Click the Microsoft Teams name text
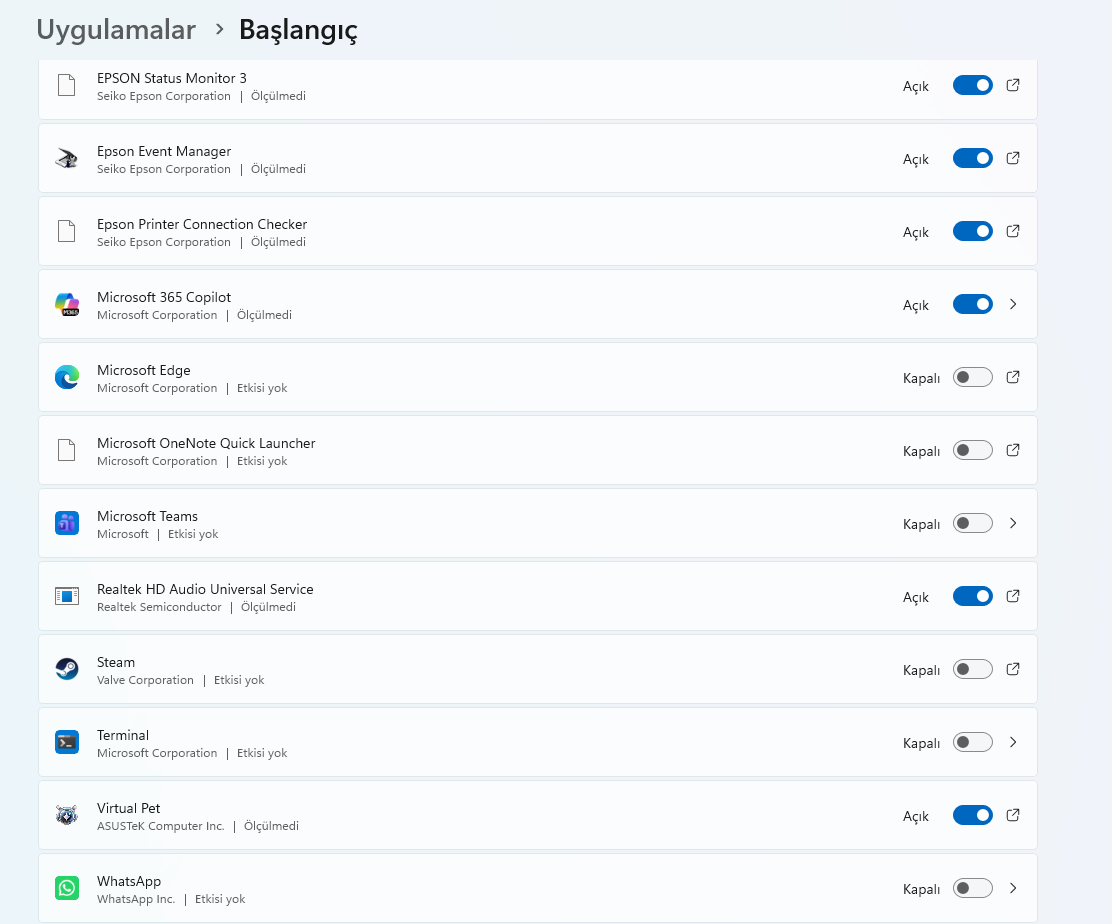The image size is (1112, 924). pos(148,516)
